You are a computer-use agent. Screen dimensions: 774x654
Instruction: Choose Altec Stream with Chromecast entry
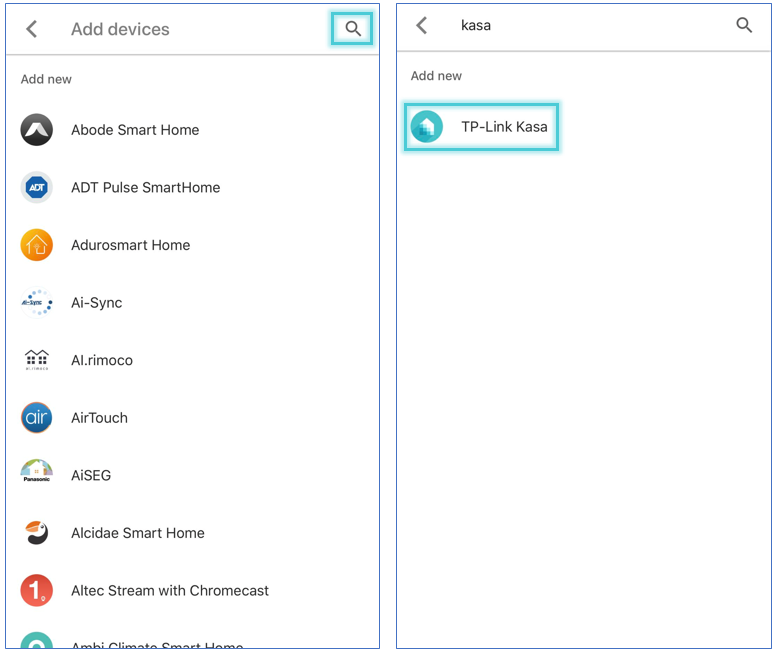[193, 590]
